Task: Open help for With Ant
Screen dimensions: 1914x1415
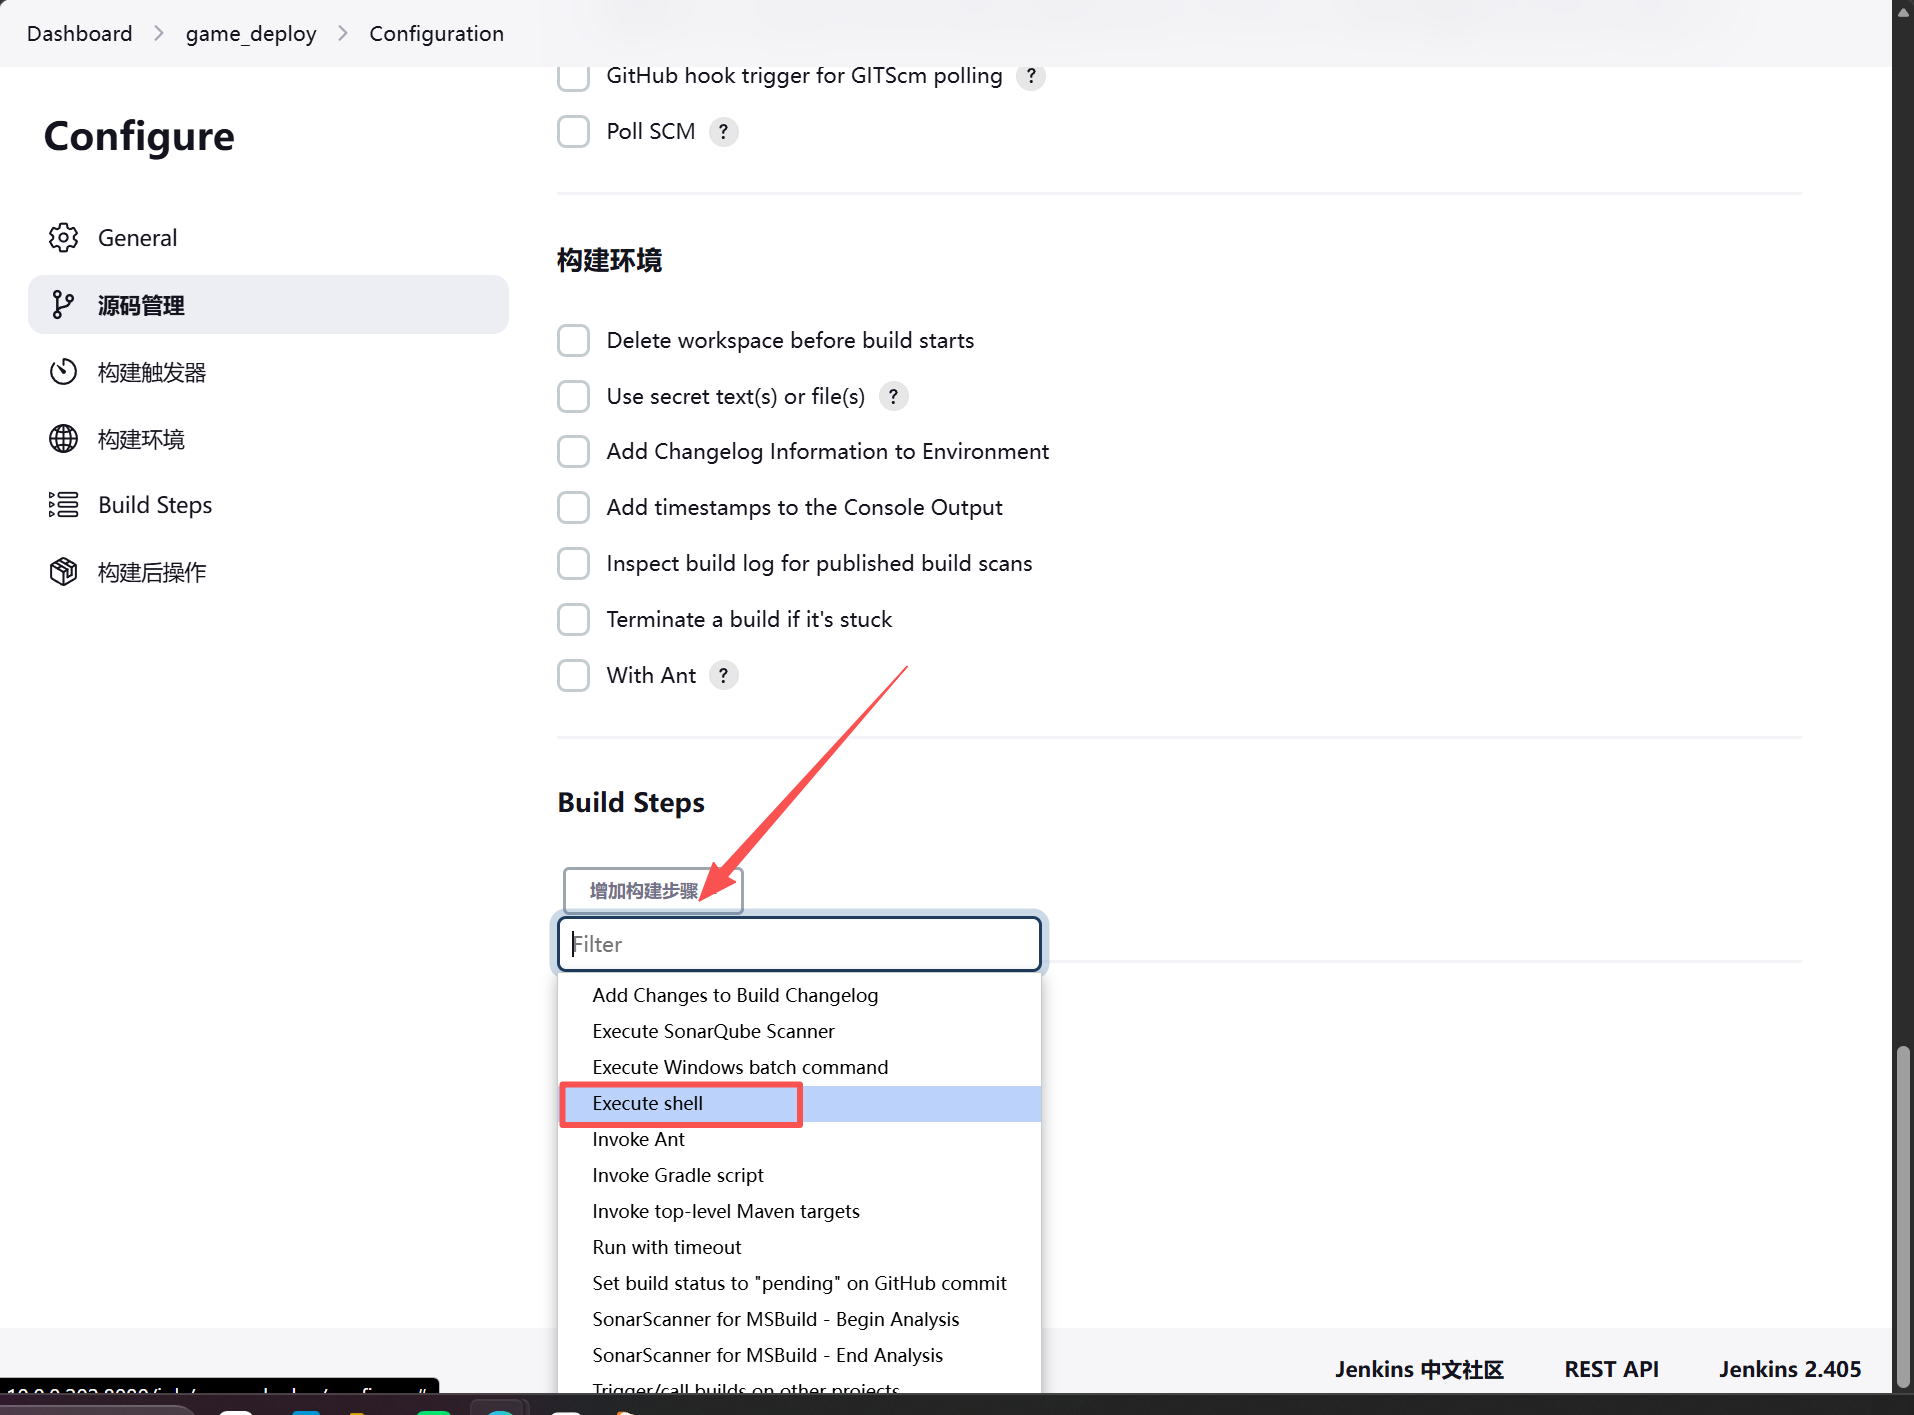Action: [x=723, y=676]
